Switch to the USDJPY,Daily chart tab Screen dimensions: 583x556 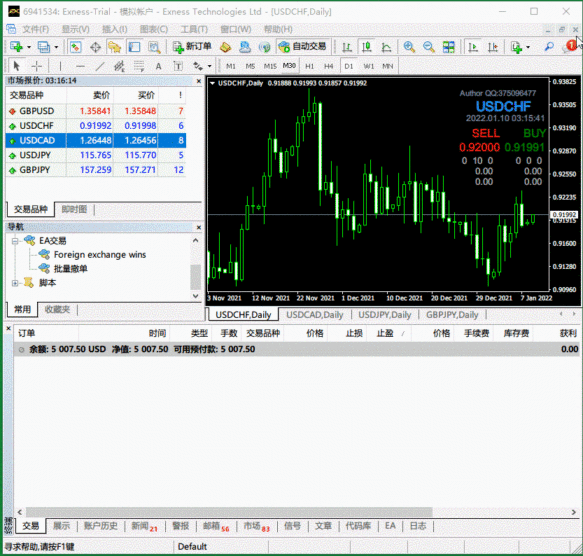tap(384, 315)
